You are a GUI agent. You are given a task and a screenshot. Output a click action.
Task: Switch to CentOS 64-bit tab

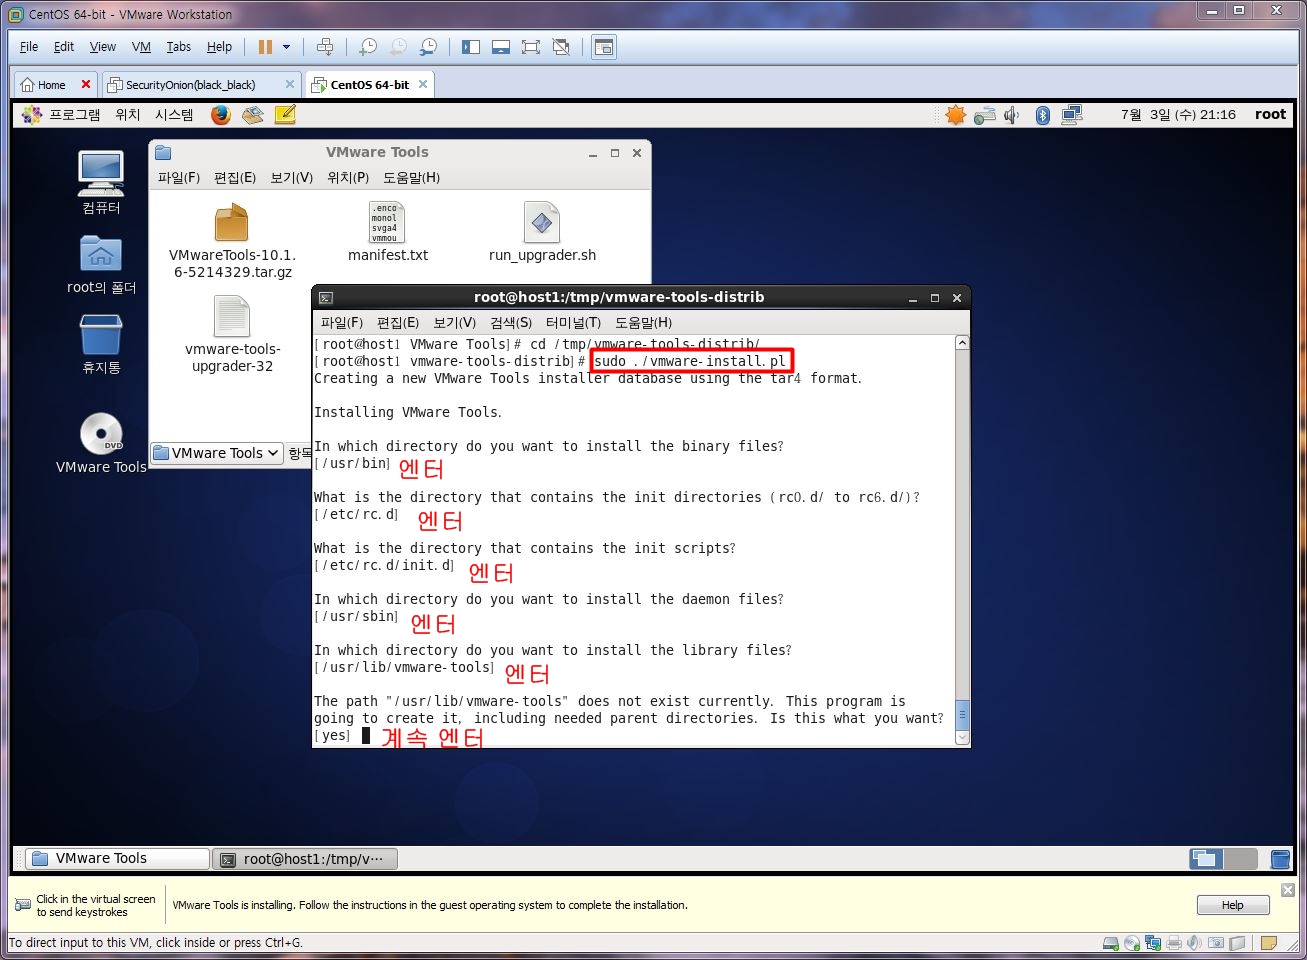(x=369, y=85)
